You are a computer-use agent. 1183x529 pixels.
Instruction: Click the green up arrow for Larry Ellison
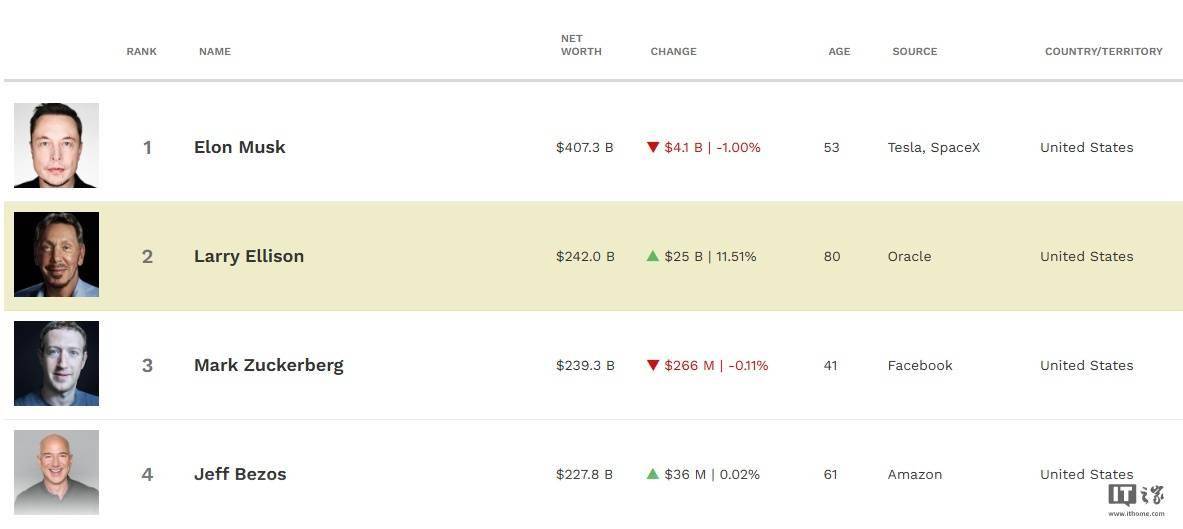(653, 256)
